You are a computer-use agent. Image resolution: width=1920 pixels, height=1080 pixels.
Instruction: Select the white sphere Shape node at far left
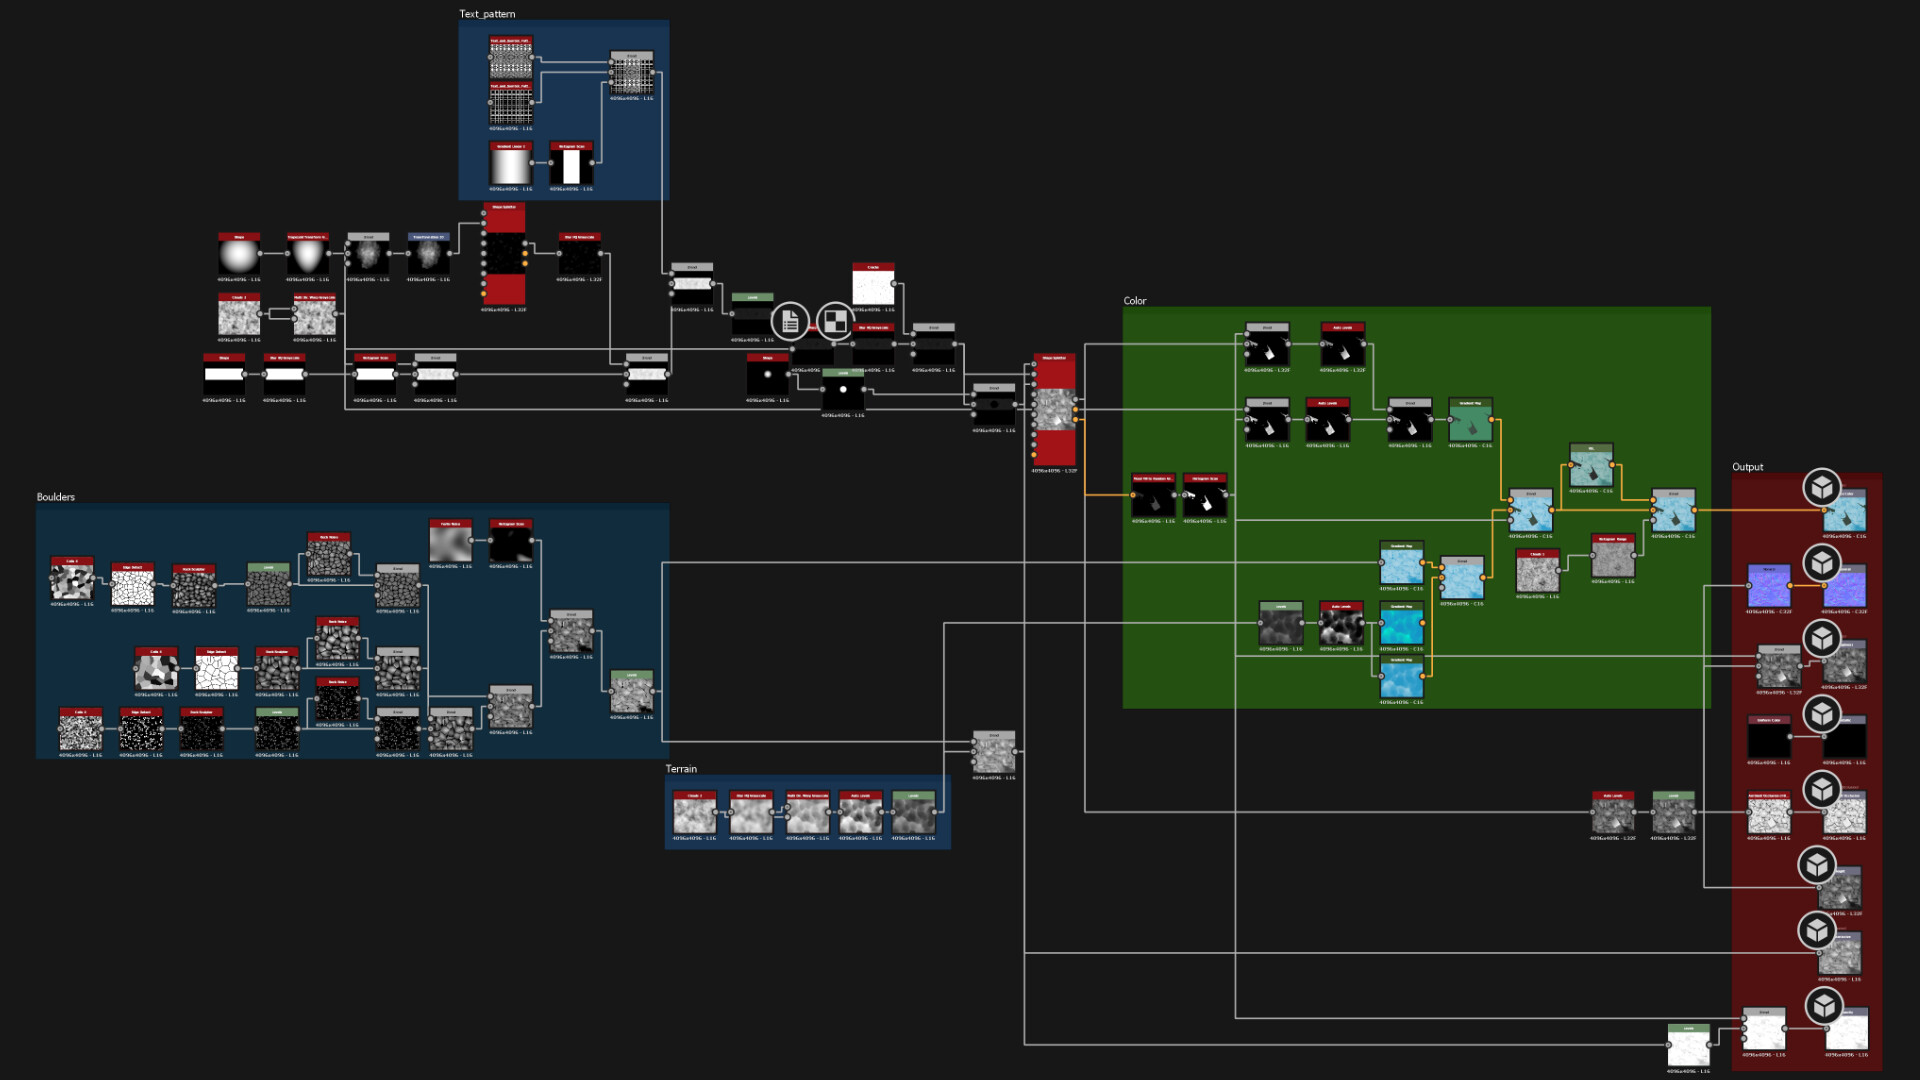click(x=239, y=256)
